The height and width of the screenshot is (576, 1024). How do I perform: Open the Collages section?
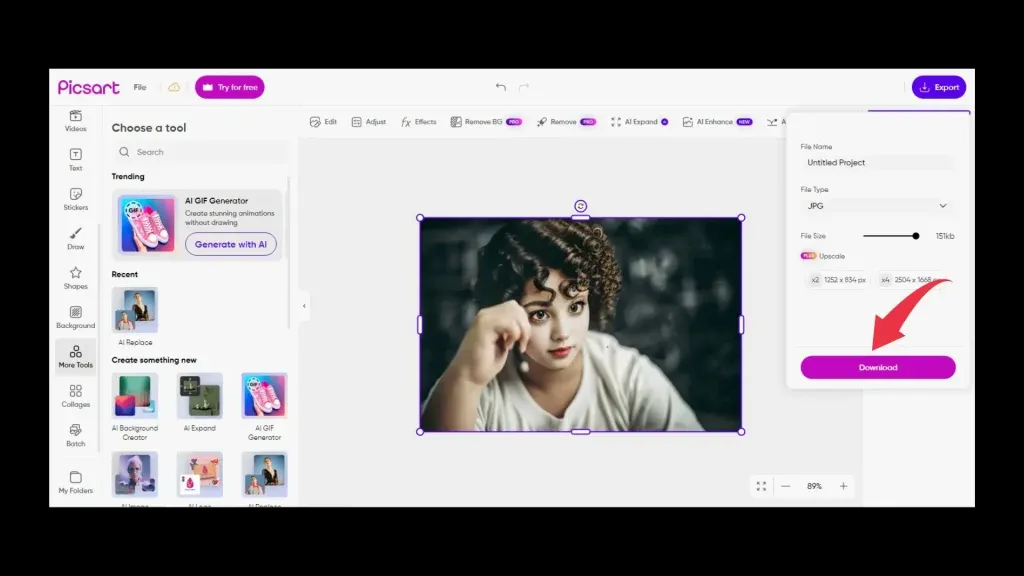[x=76, y=396]
